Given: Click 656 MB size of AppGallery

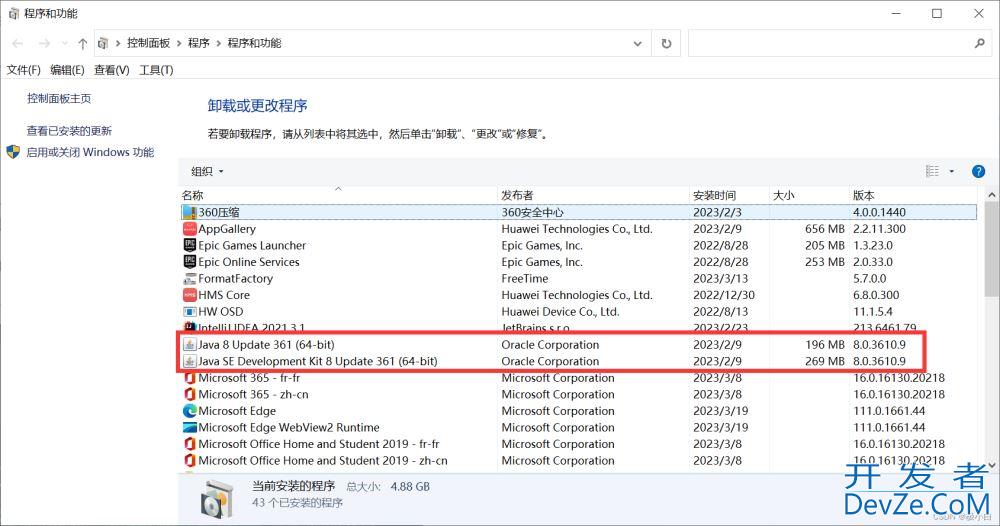Looking at the screenshot, I should coord(825,229).
